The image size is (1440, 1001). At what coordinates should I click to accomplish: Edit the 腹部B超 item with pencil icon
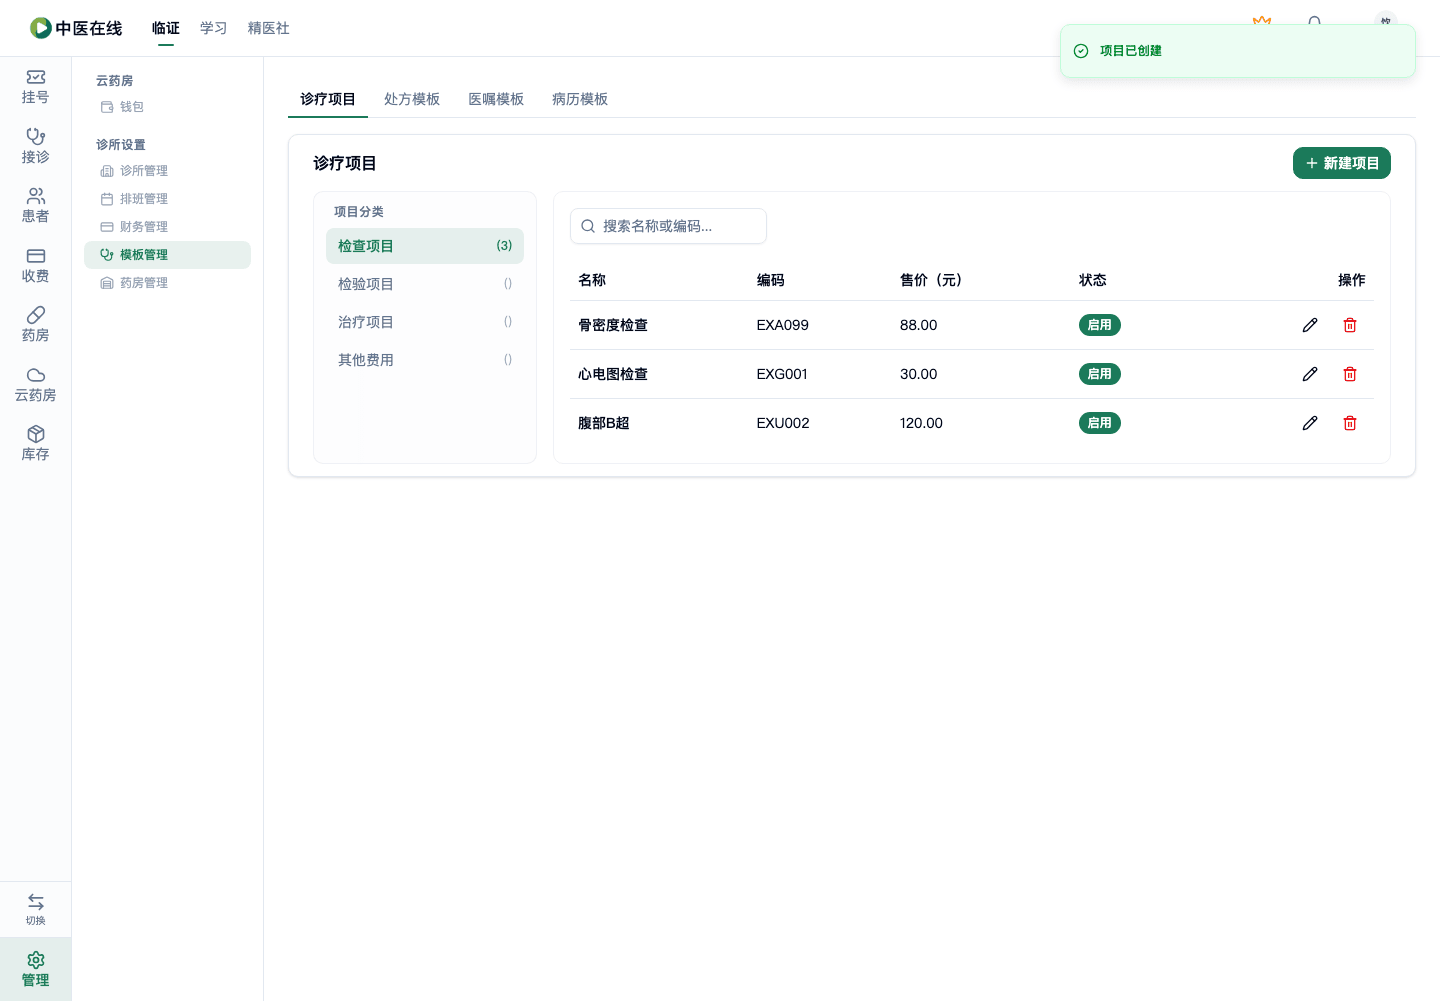[1310, 423]
